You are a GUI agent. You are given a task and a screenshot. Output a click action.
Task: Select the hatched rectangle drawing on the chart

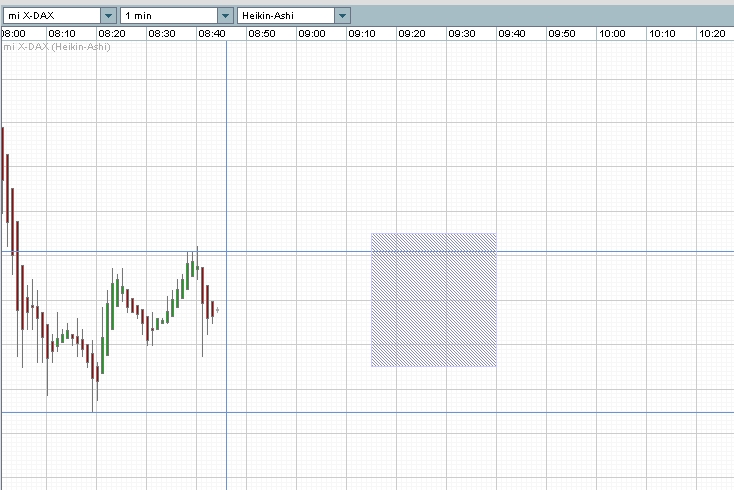(434, 300)
